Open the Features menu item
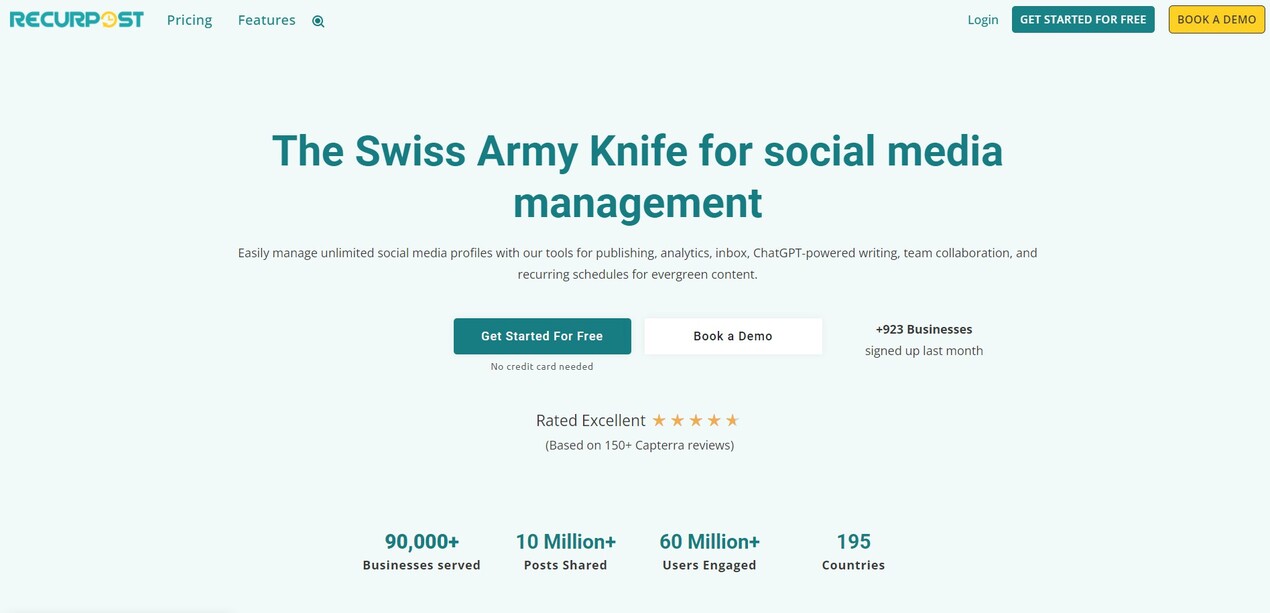This screenshot has height=613, width=1270. pyautogui.click(x=267, y=20)
